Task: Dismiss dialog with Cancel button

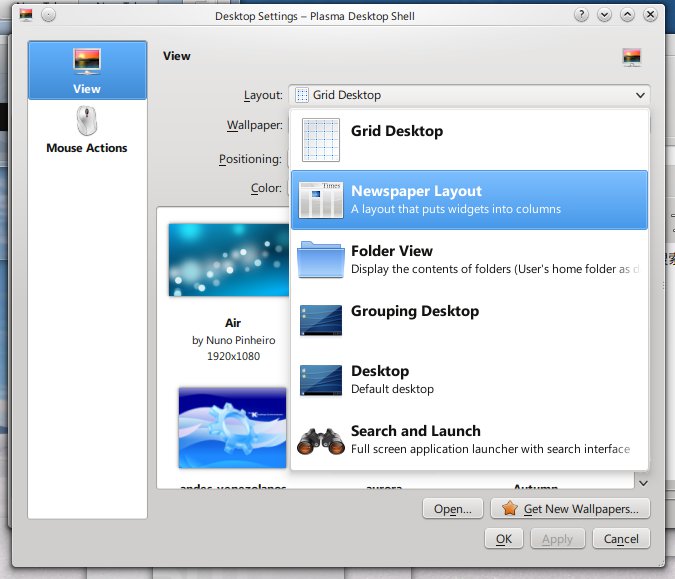Action: [621, 539]
